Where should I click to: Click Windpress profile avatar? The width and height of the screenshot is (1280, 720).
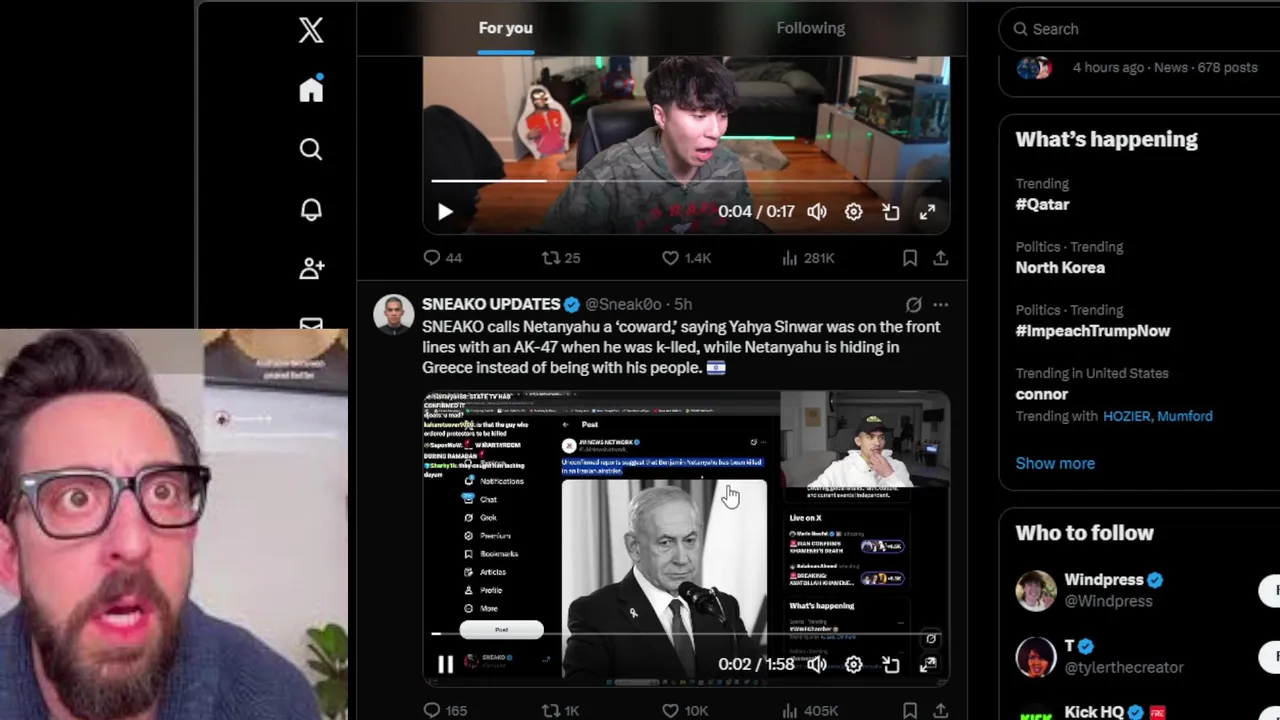tap(1036, 590)
